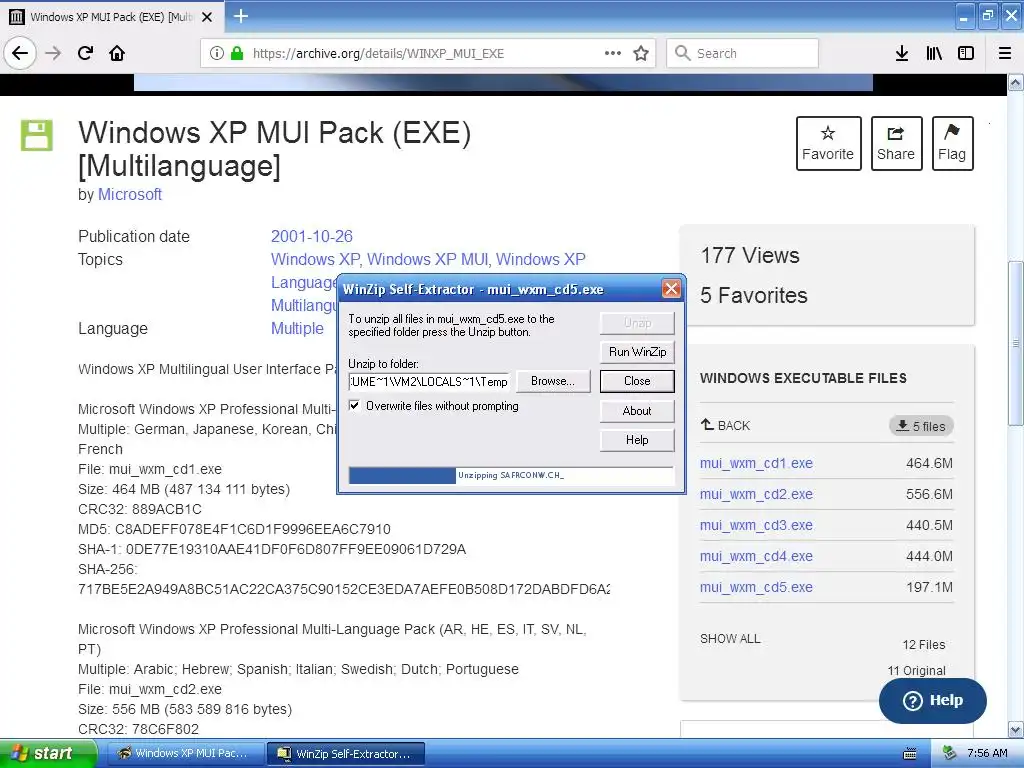The width and height of the screenshot is (1024, 768).
Task: Open the 2001-10-26 publication date link
Action: 312,236
